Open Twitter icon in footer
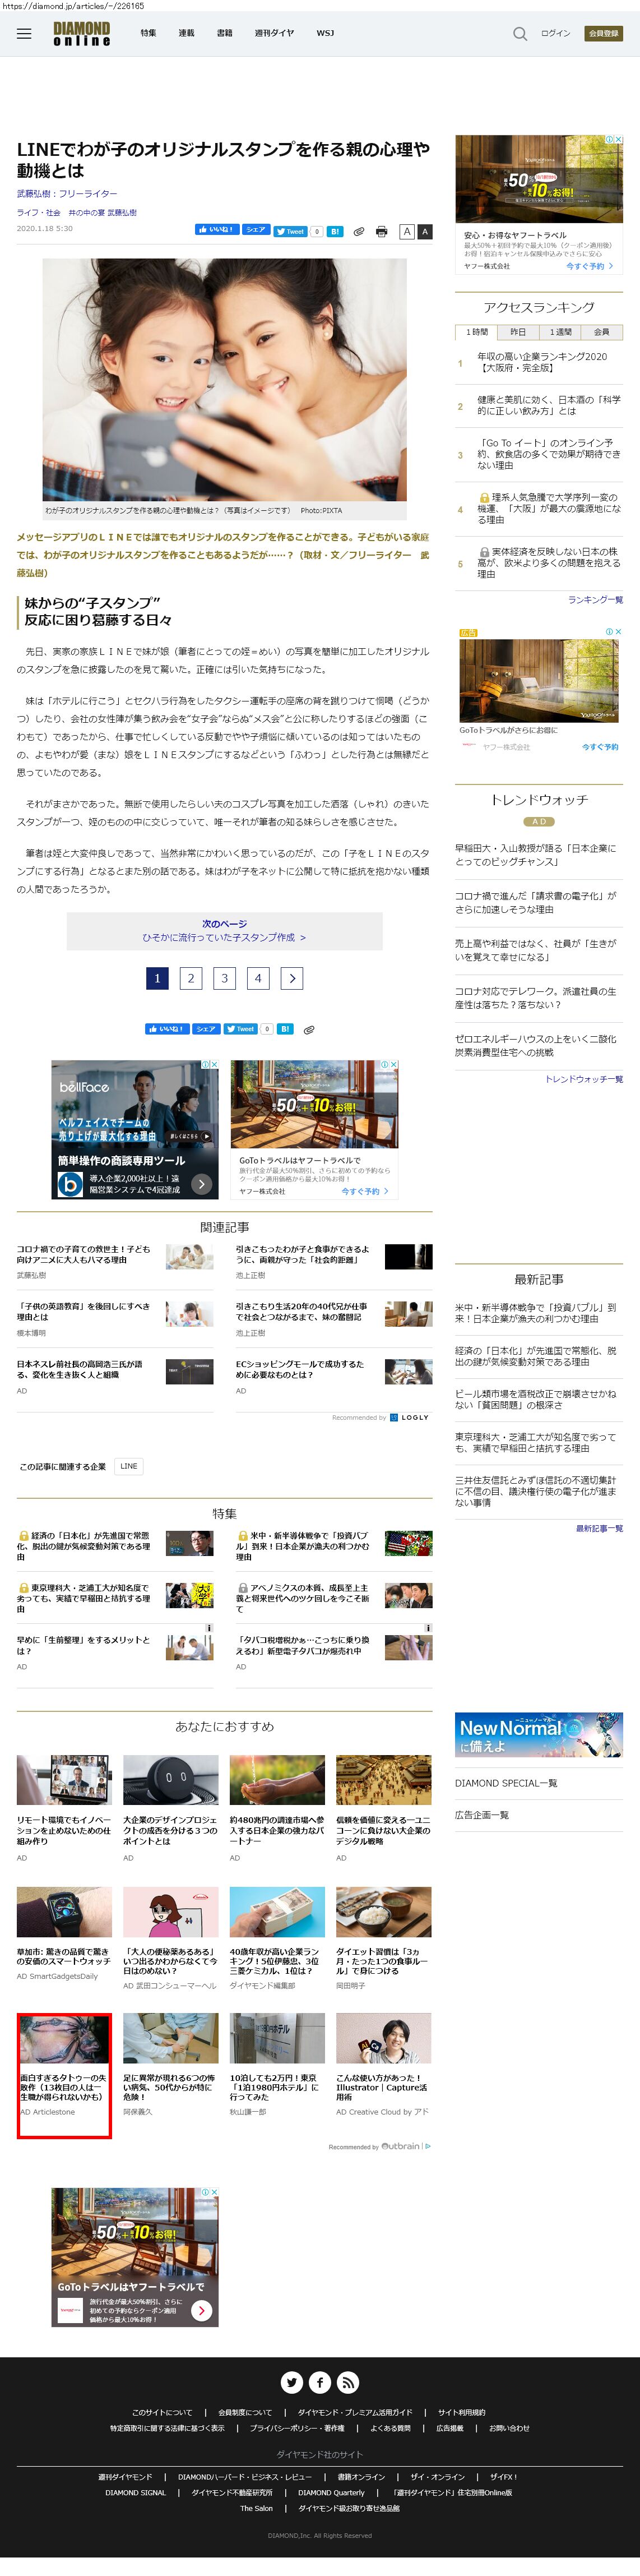640x2576 pixels. [x=292, y=2382]
